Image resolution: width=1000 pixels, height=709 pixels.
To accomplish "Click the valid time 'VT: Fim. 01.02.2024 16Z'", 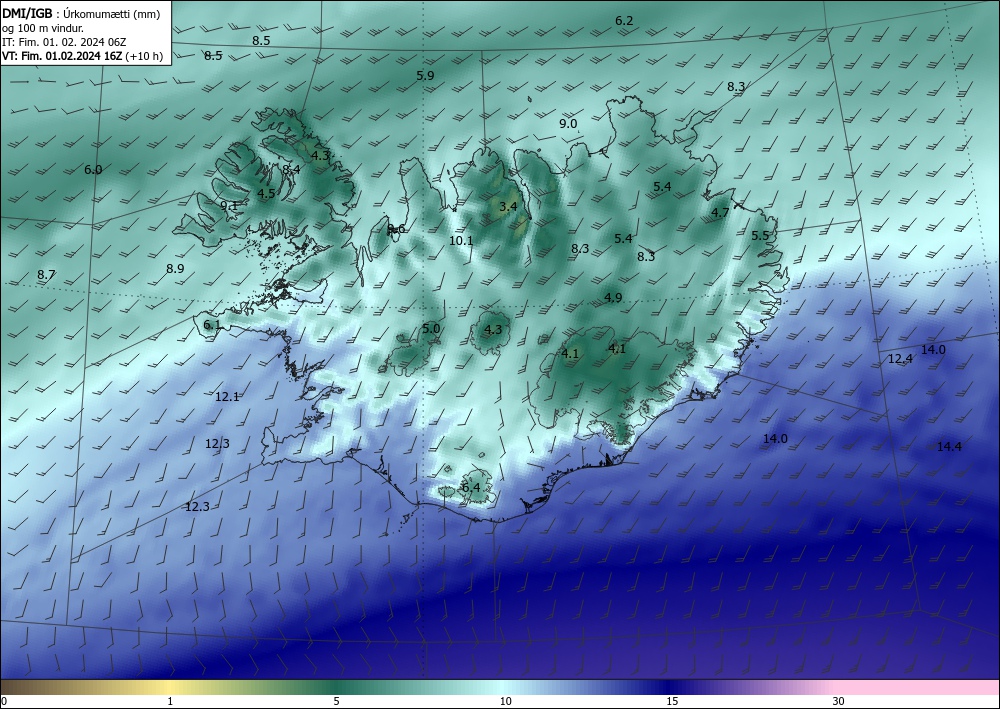I will pyautogui.click(x=62, y=56).
